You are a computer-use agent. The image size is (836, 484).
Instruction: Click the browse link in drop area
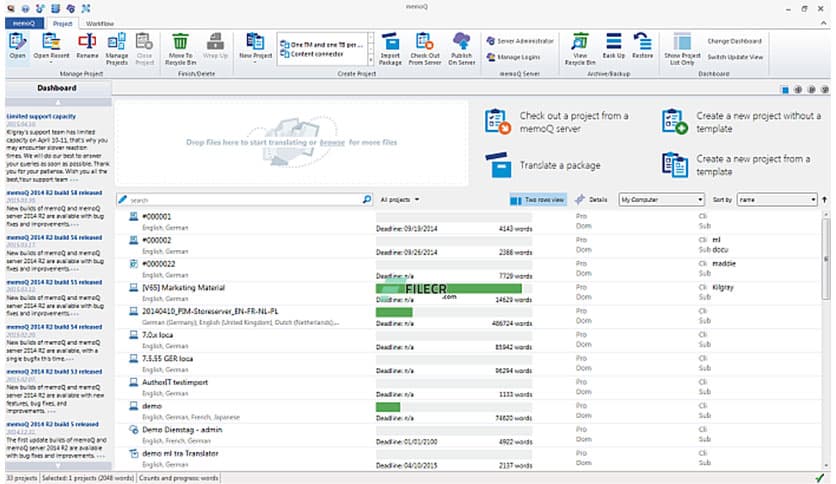click(x=332, y=142)
